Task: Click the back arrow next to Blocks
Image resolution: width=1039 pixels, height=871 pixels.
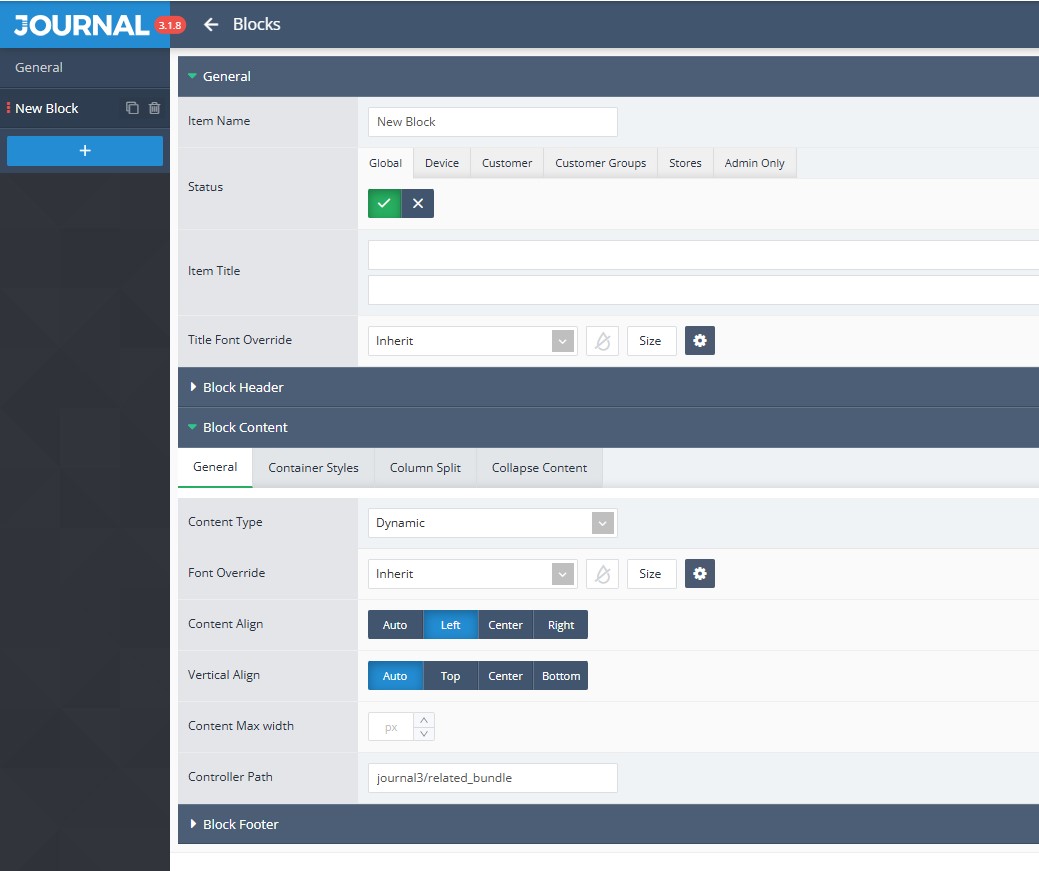Action: click(211, 25)
